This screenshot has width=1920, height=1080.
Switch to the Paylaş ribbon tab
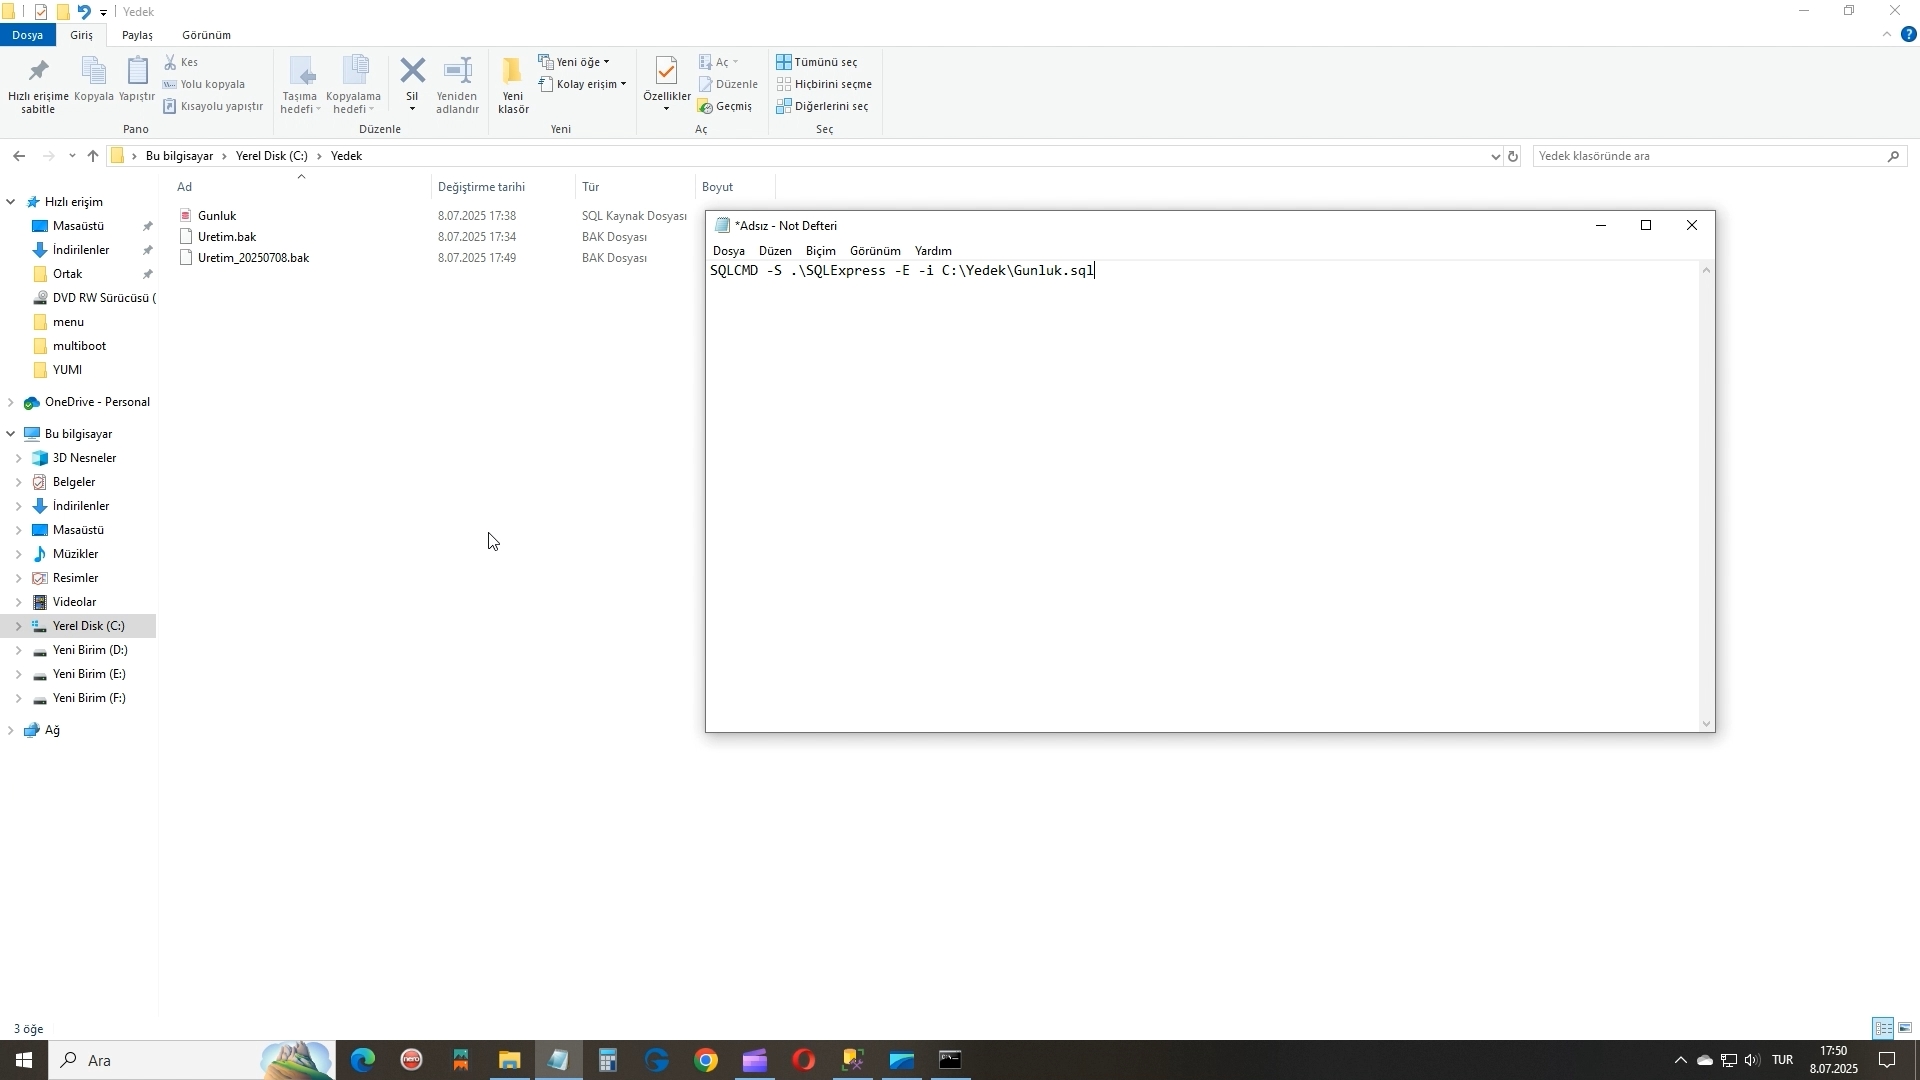pyautogui.click(x=137, y=35)
